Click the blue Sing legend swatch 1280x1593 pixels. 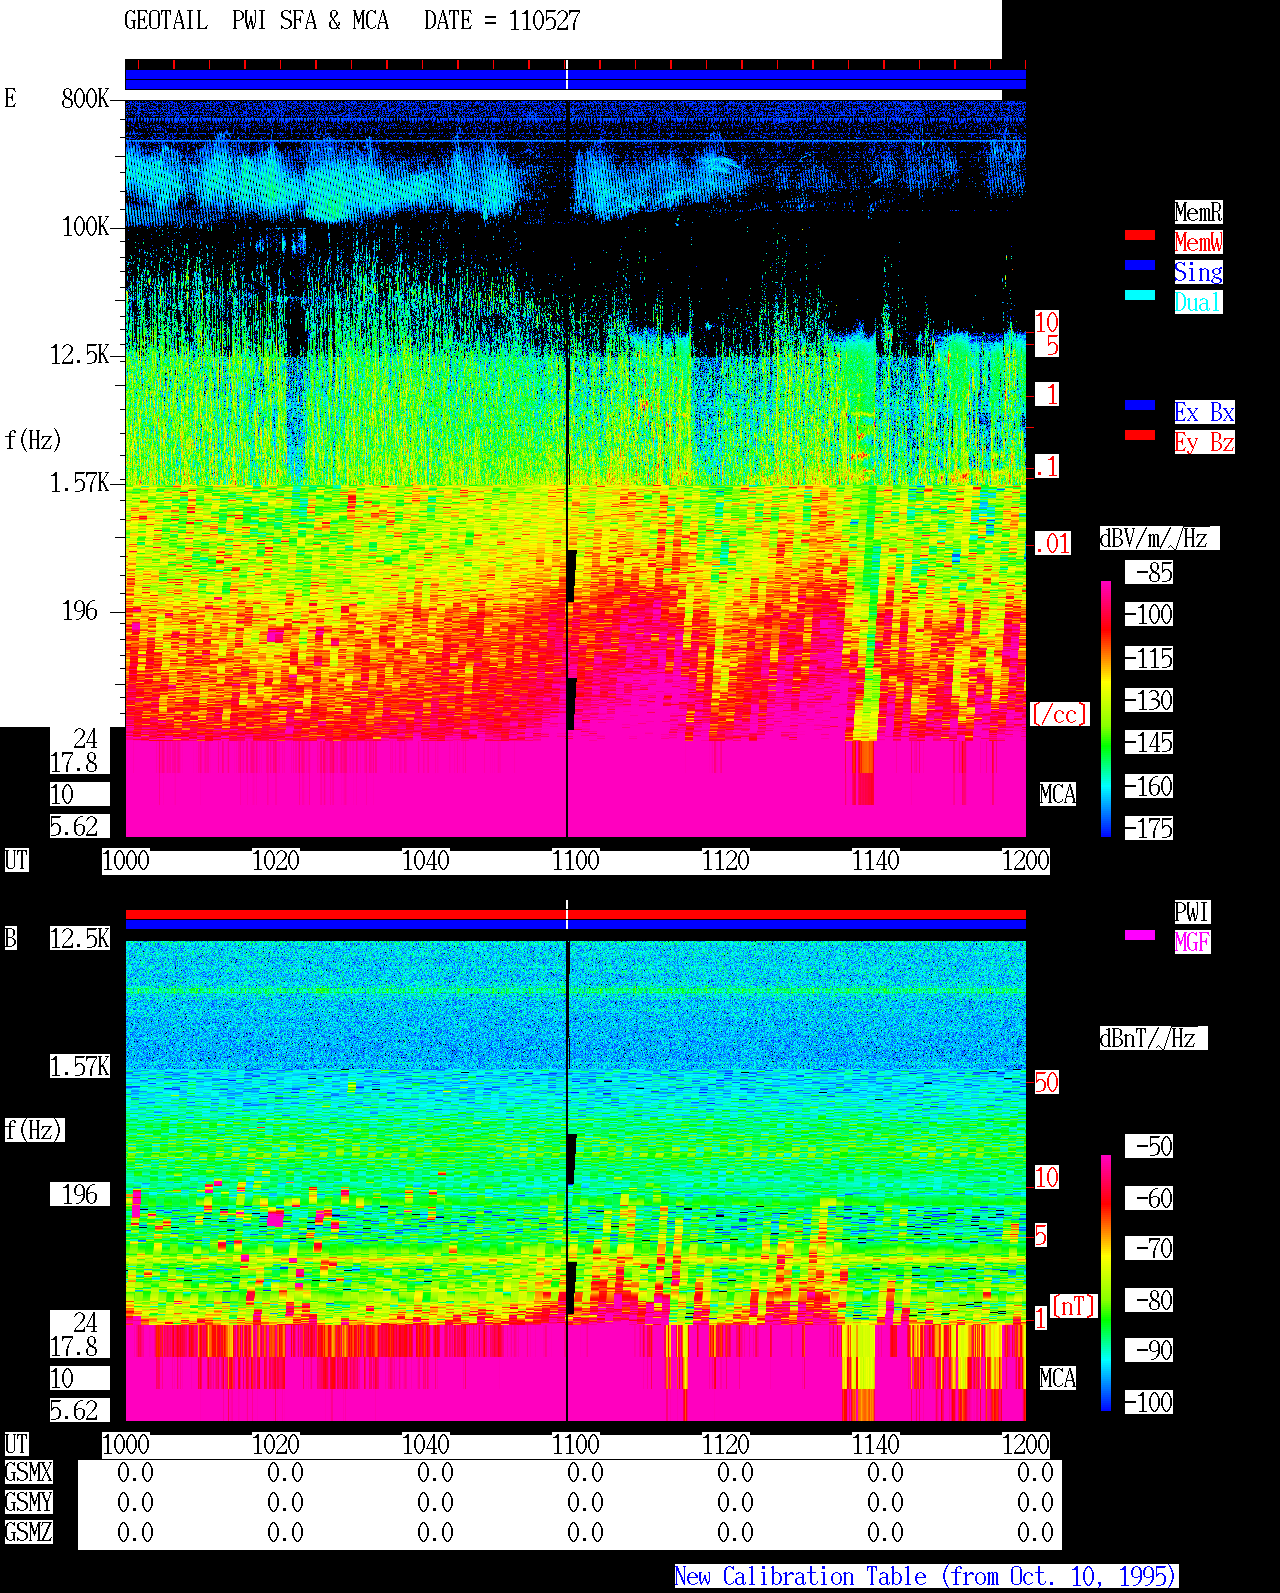pyautogui.click(x=1140, y=265)
